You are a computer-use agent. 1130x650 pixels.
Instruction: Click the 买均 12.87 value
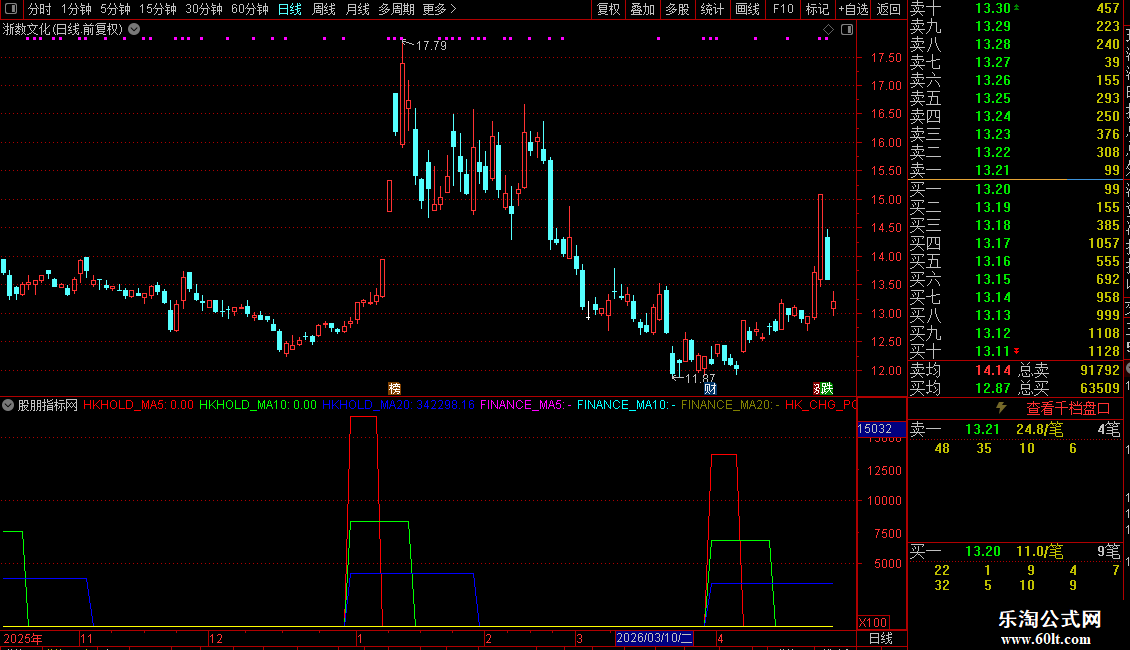993,388
